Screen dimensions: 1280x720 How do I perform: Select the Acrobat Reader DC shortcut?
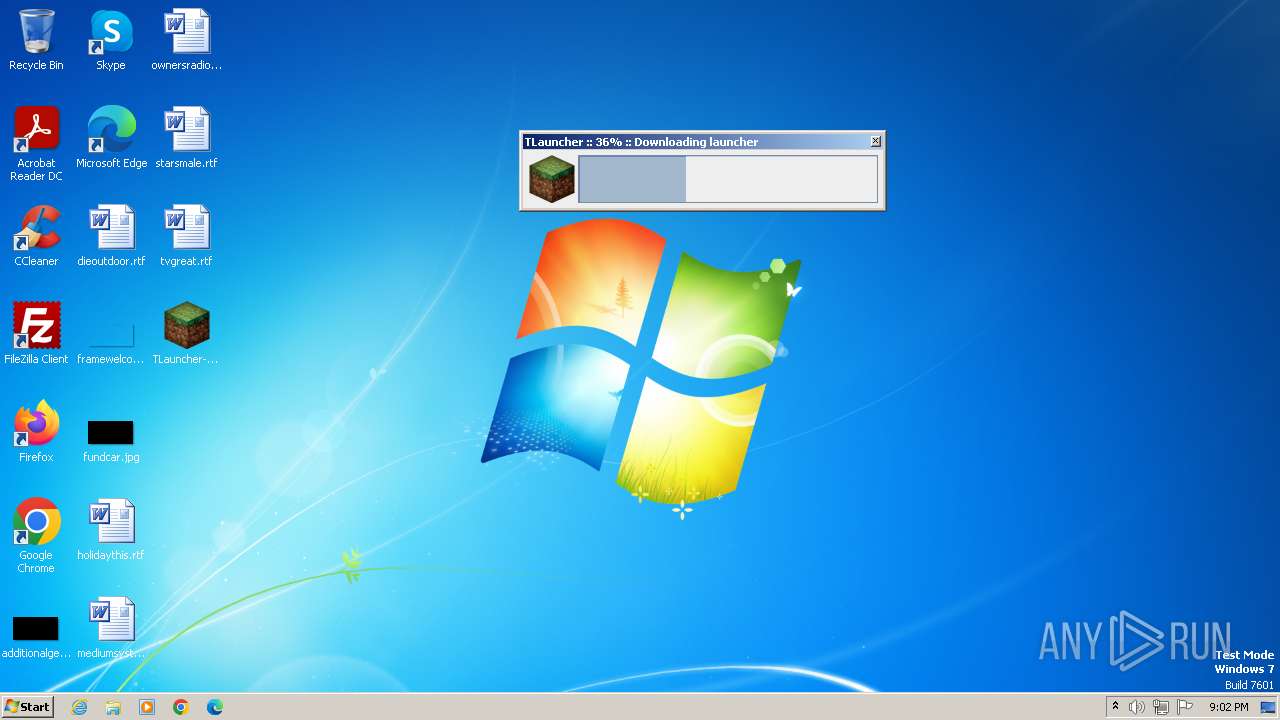[x=36, y=143]
